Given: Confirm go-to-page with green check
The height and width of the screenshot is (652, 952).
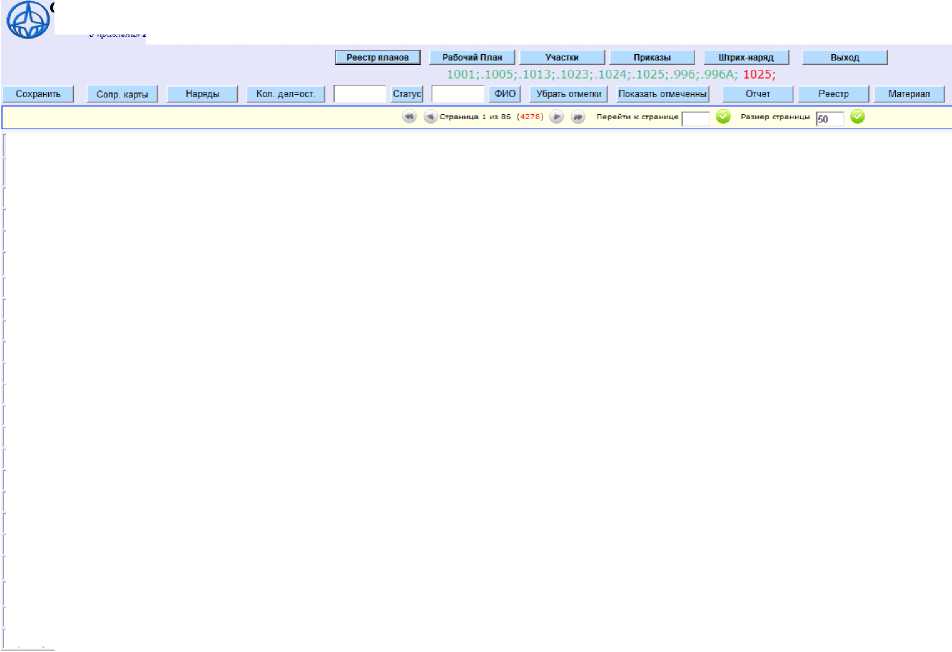Looking at the screenshot, I should tap(723, 117).
